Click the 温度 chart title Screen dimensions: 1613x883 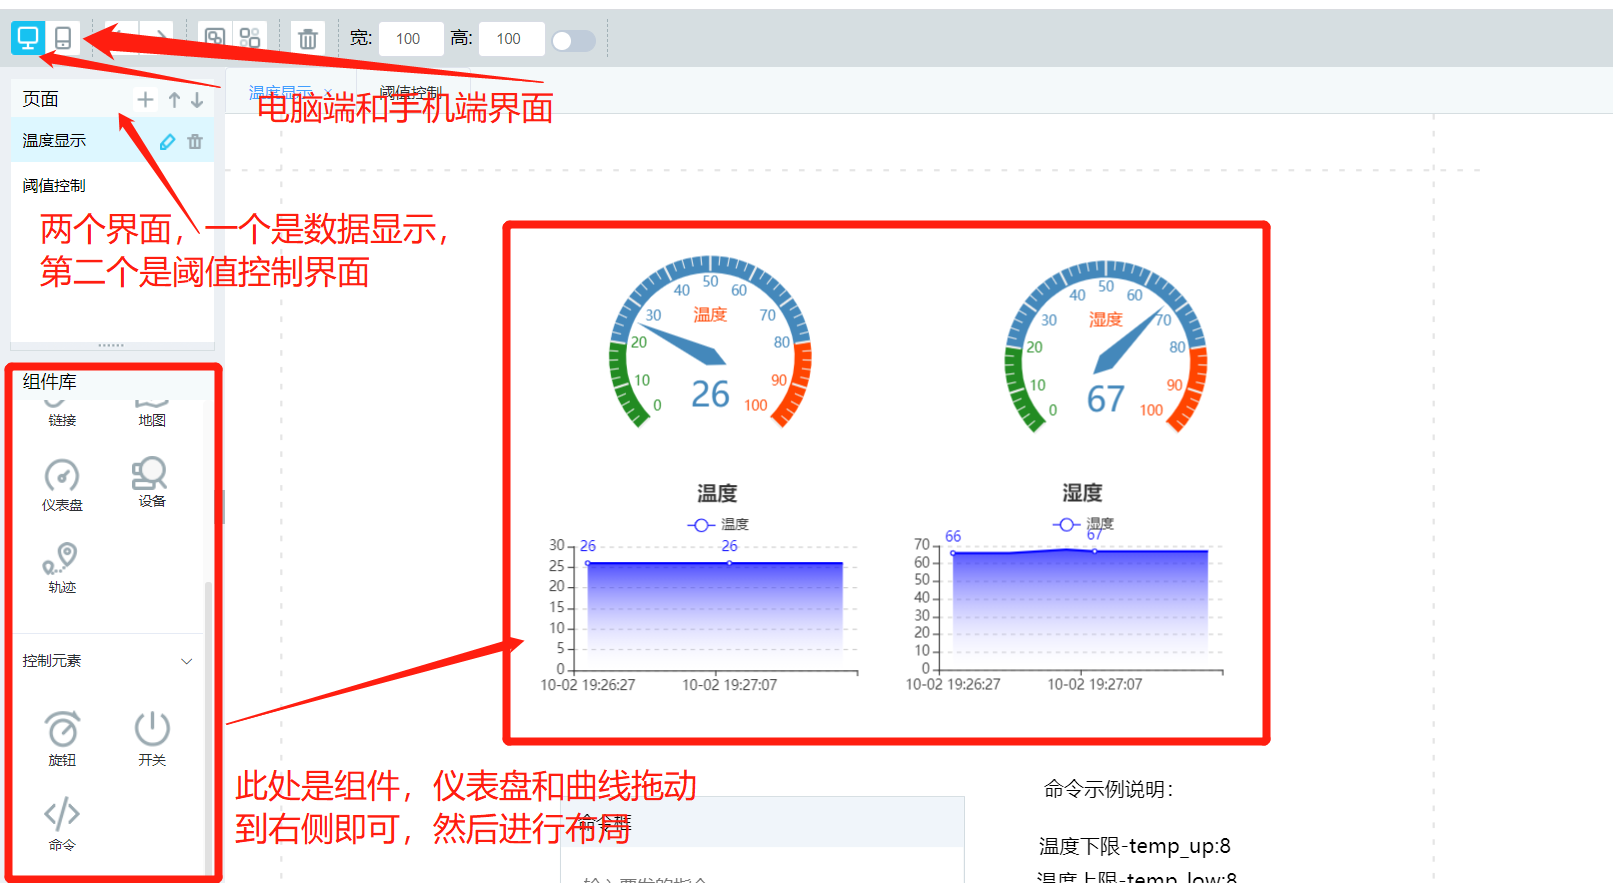click(717, 493)
